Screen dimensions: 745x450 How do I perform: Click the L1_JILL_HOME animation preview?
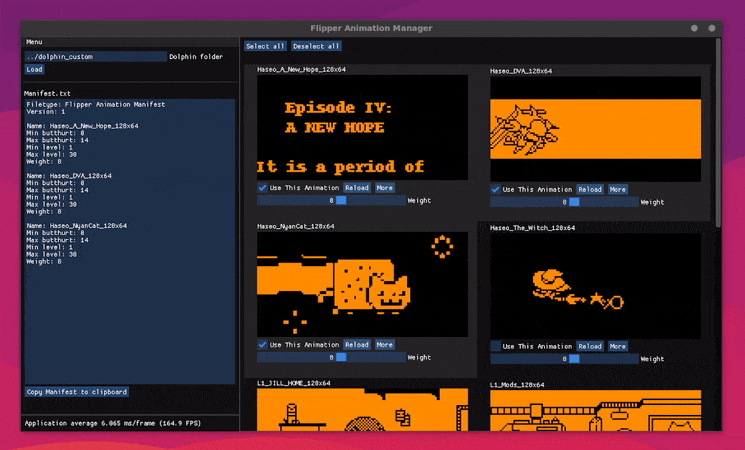pos(363,410)
